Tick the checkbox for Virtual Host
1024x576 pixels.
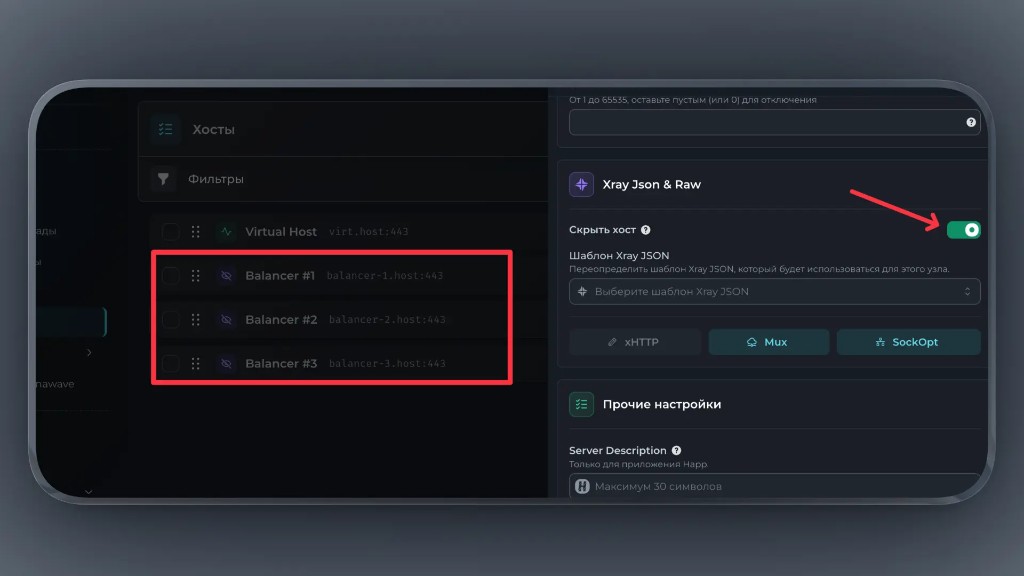click(171, 231)
